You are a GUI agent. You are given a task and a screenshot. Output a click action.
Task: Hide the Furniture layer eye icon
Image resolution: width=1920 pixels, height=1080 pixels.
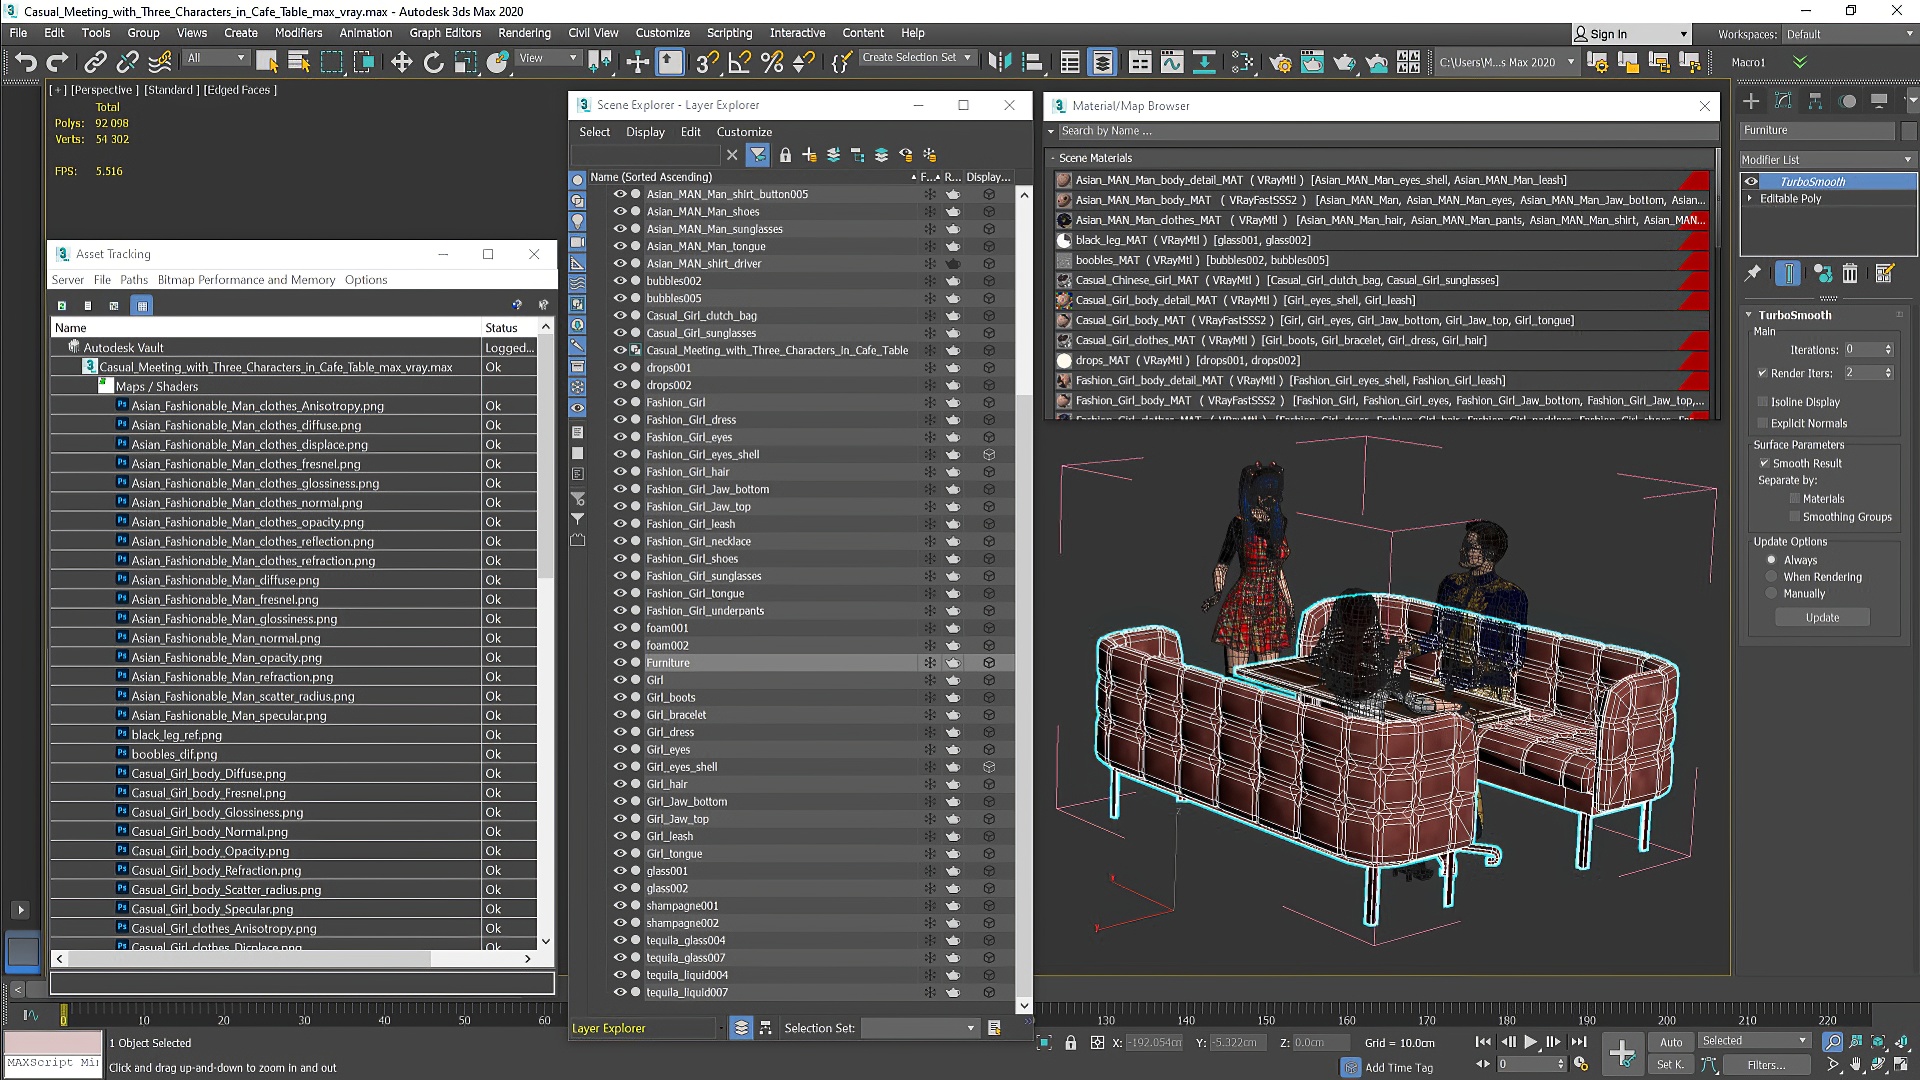click(620, 662)
